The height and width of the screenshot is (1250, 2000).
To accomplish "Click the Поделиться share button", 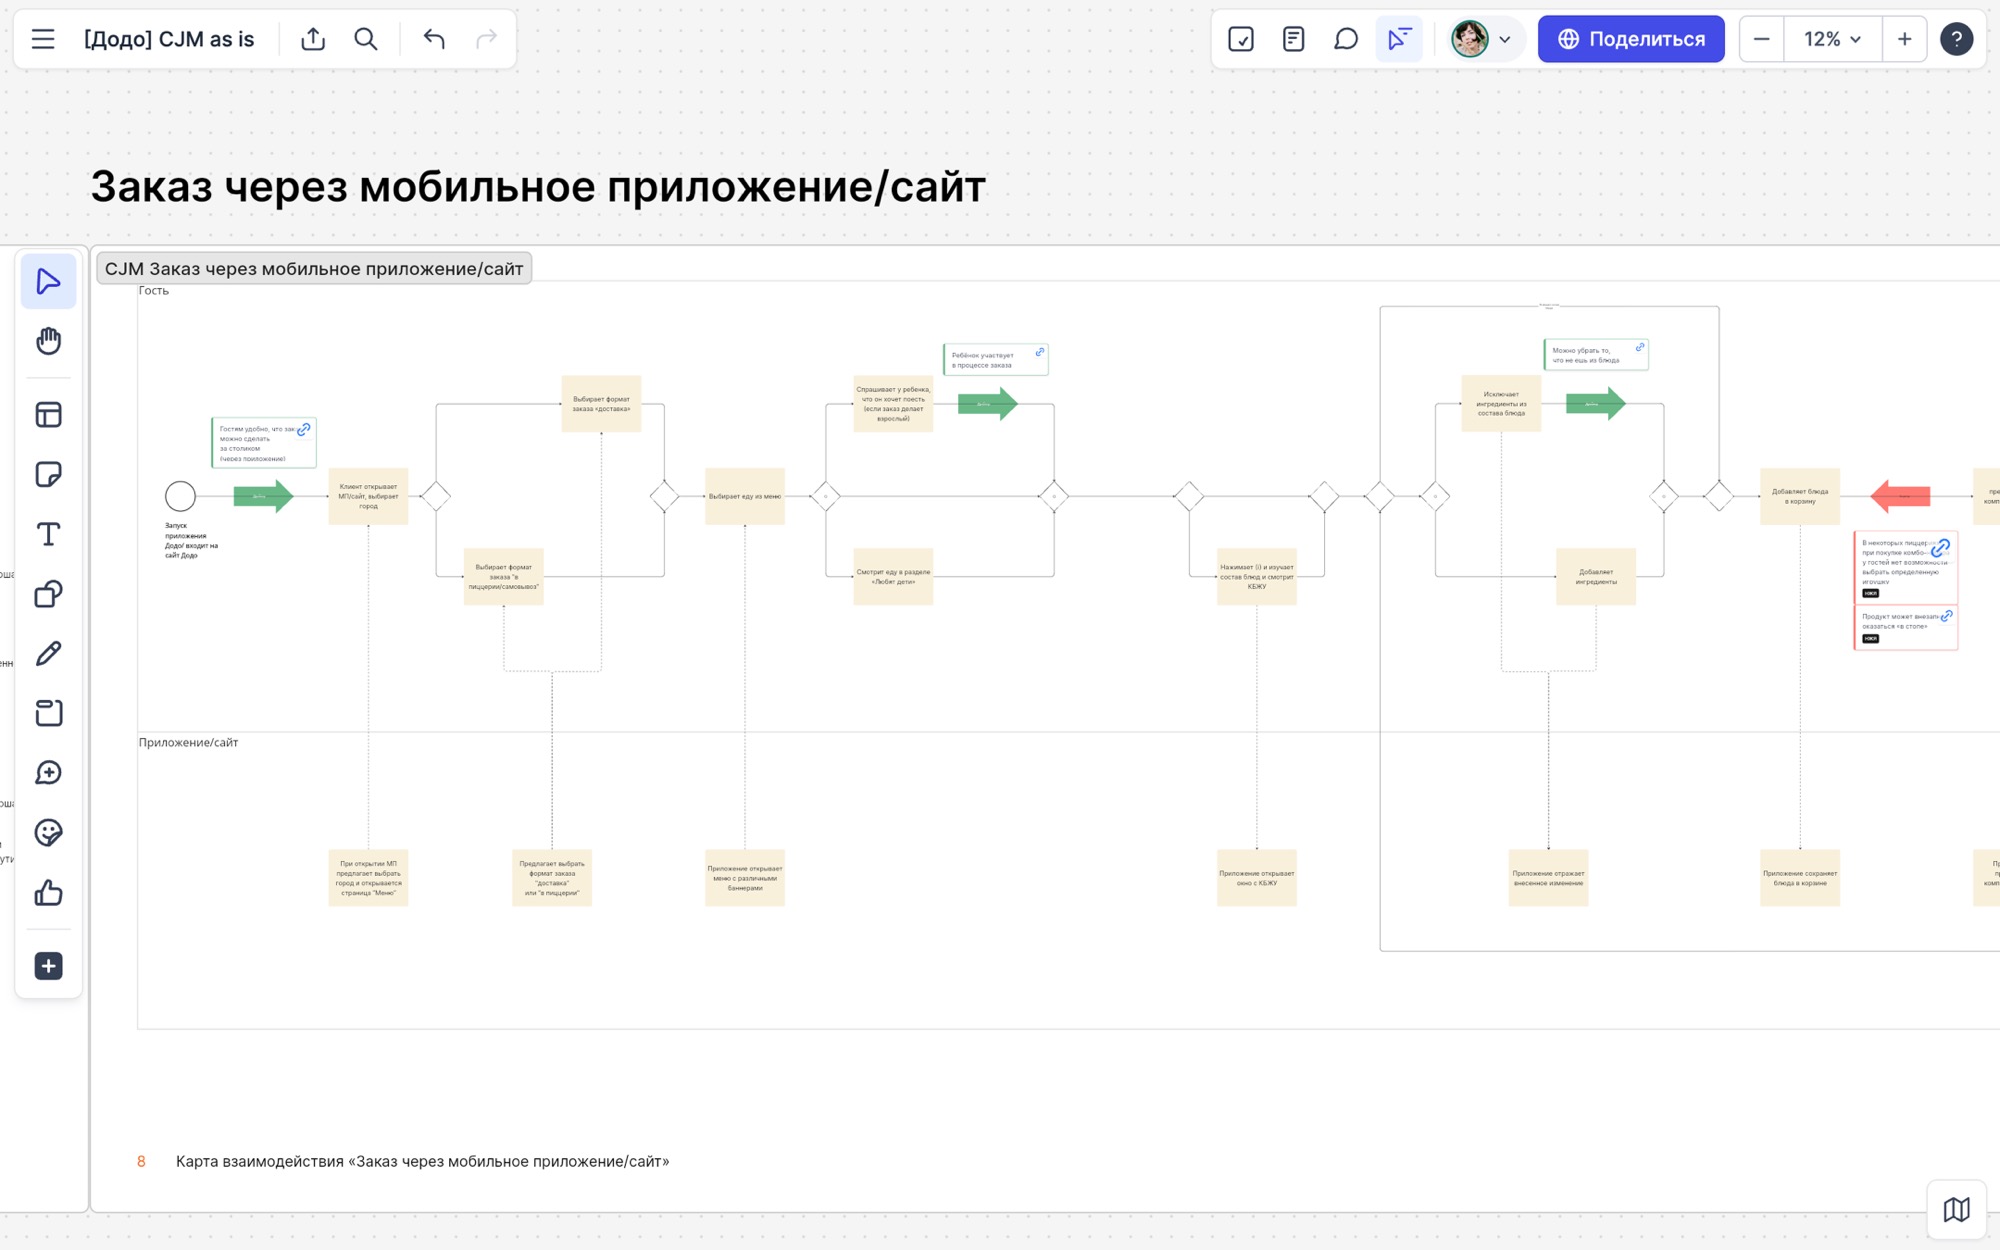I will (x=1631, y=39).
